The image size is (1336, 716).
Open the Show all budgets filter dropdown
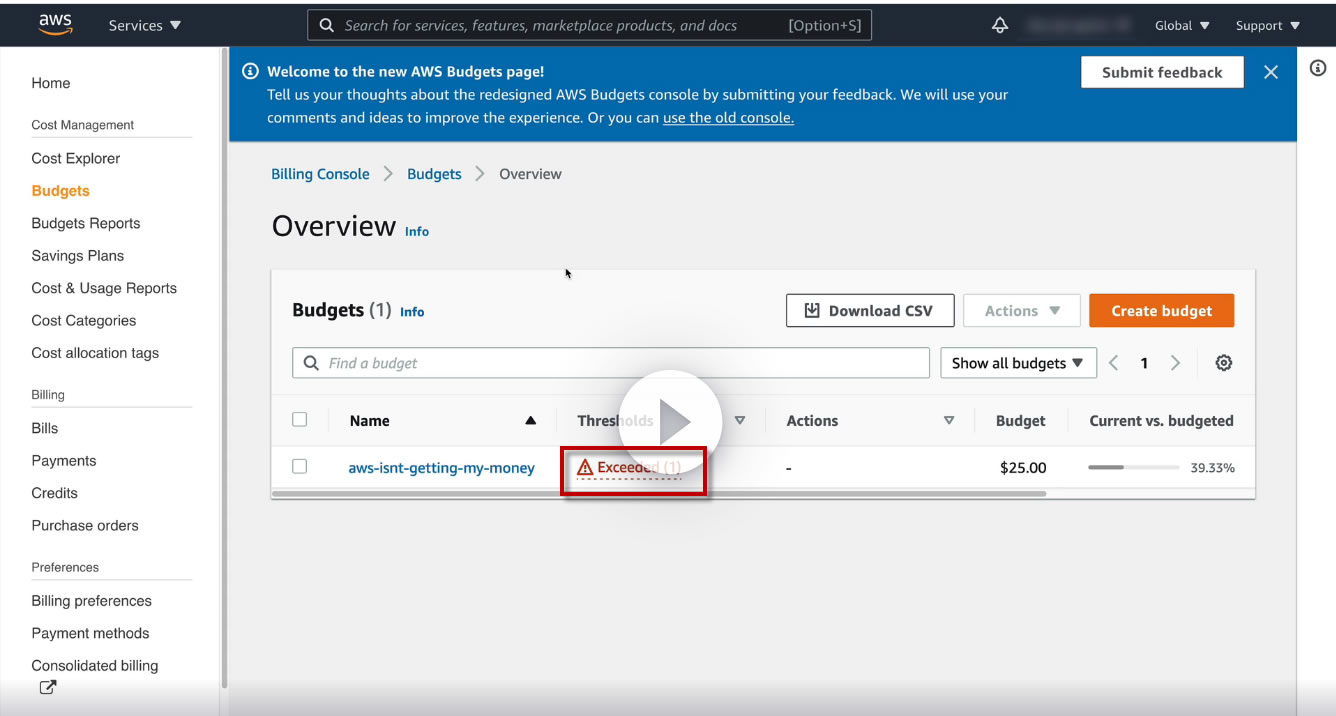tap(1017, 363)
